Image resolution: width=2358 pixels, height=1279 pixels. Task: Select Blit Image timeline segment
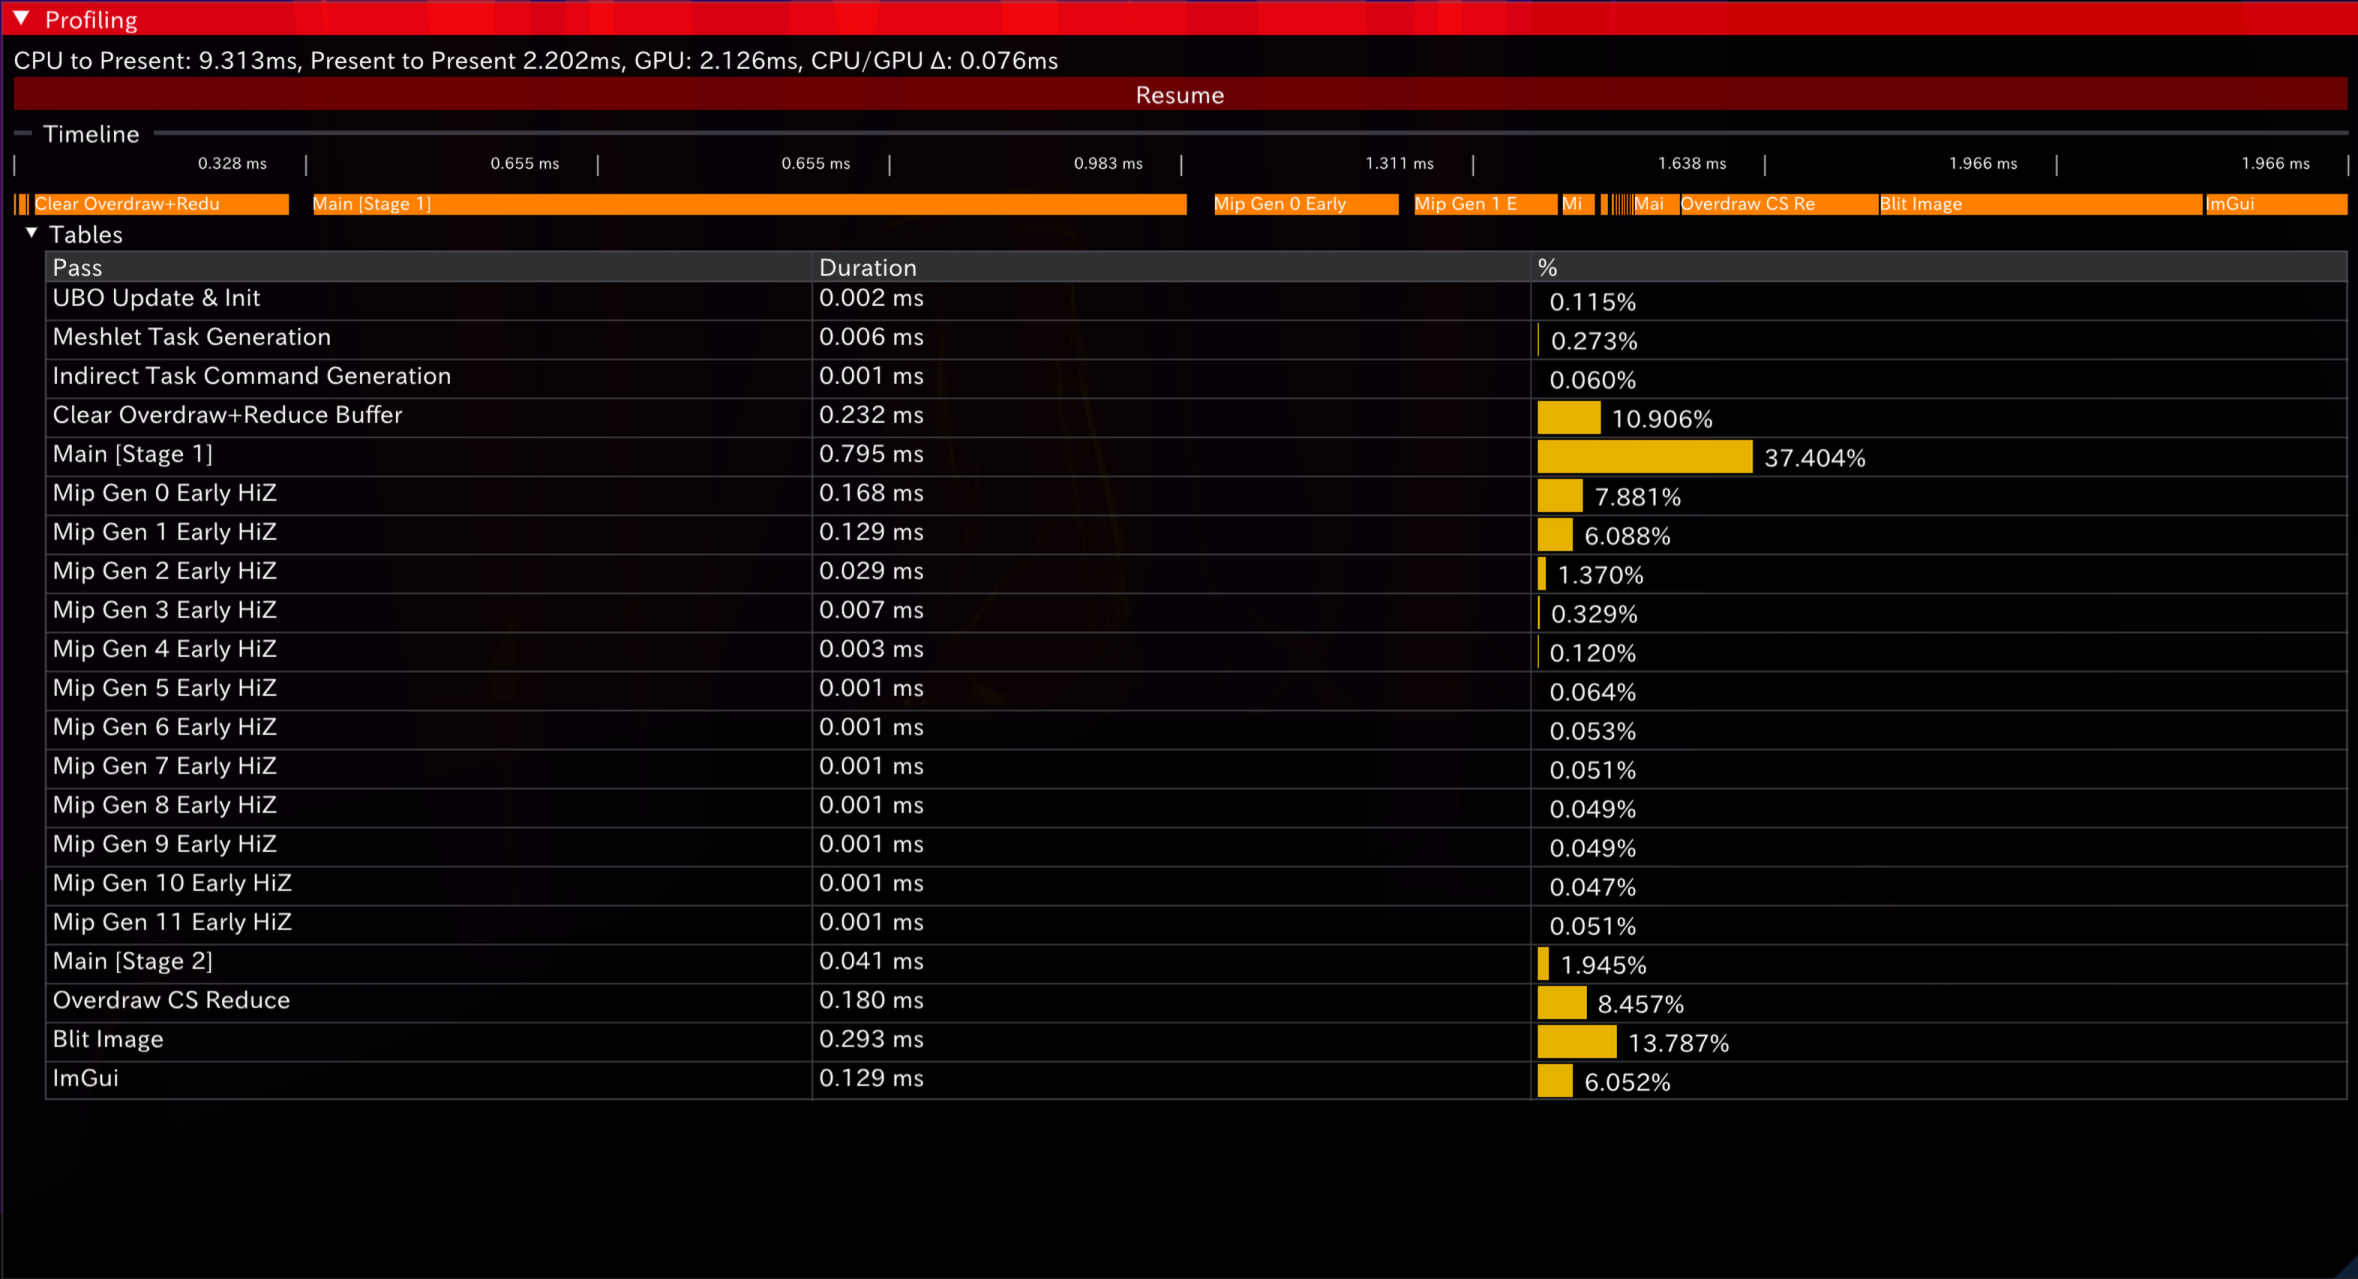point(2040,204)
